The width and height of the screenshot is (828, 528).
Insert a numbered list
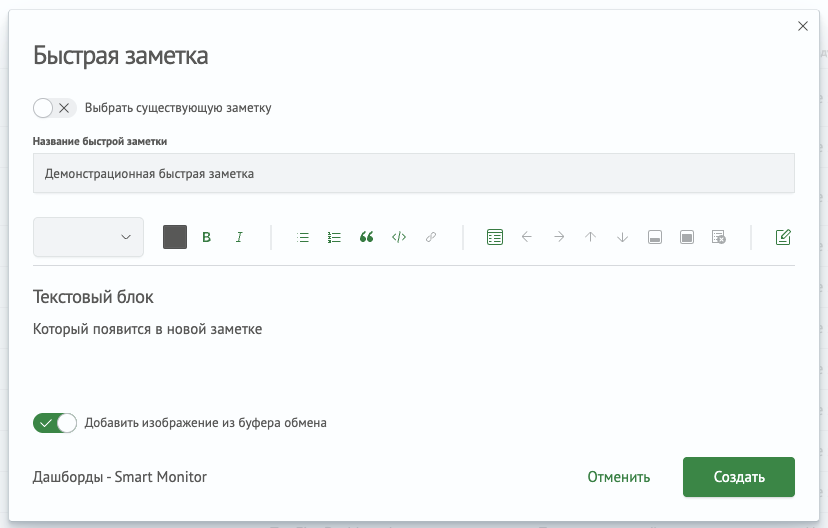click(x=334, y=237)
